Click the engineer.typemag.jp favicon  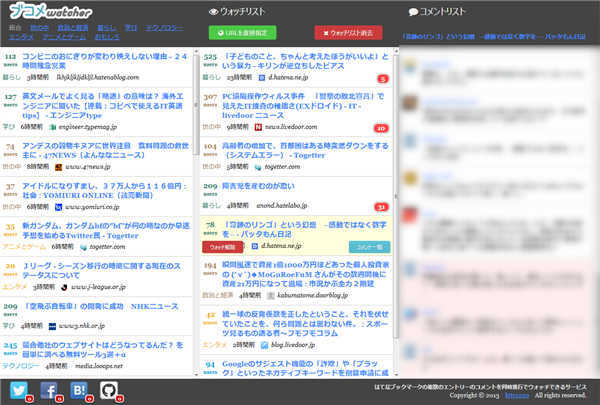click(52, 127)
